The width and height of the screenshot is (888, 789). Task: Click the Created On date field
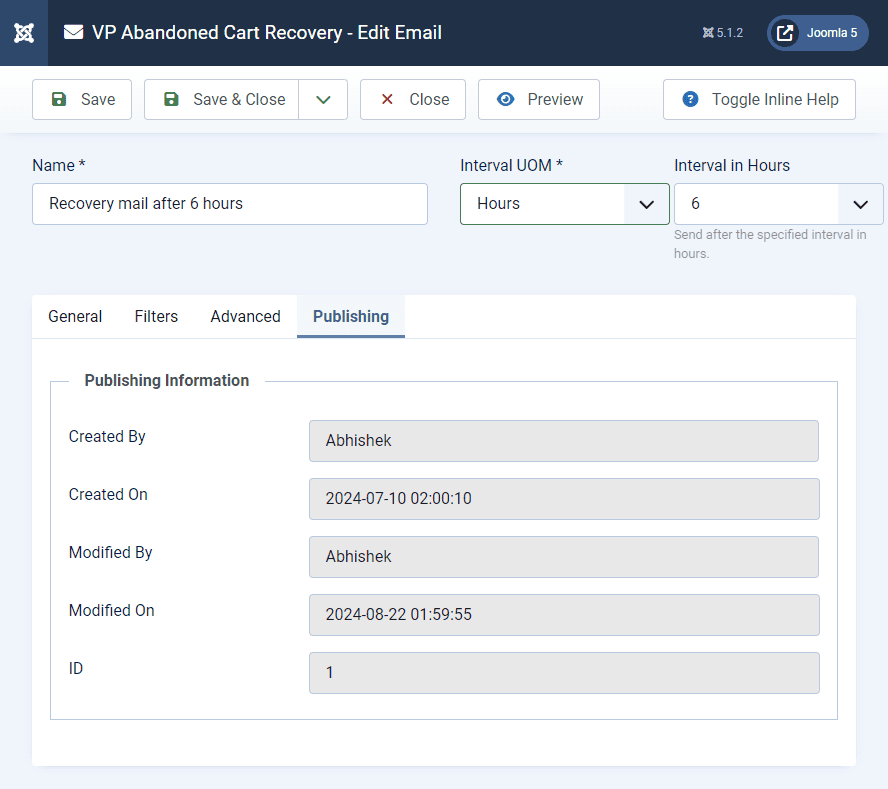coord(564,499)
